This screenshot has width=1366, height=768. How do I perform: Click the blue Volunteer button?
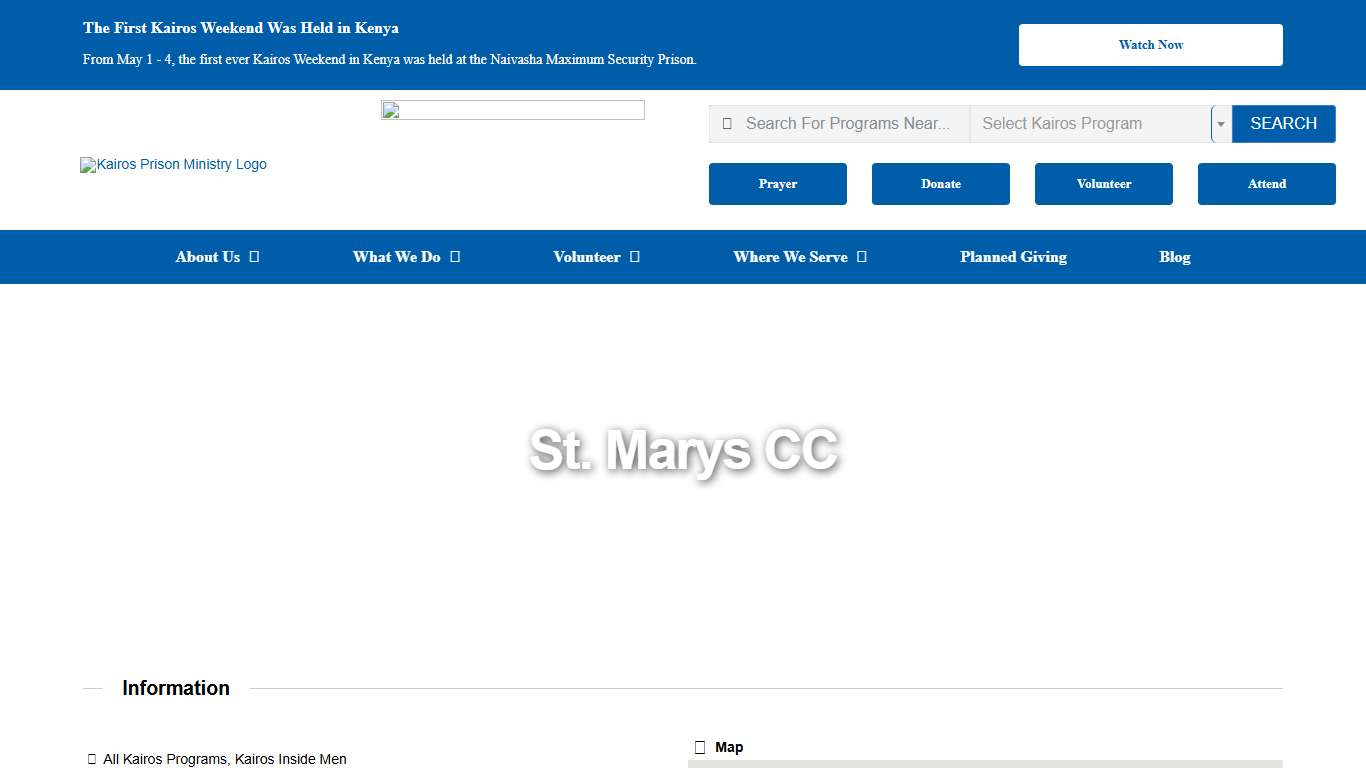[x=1103, y=184]
